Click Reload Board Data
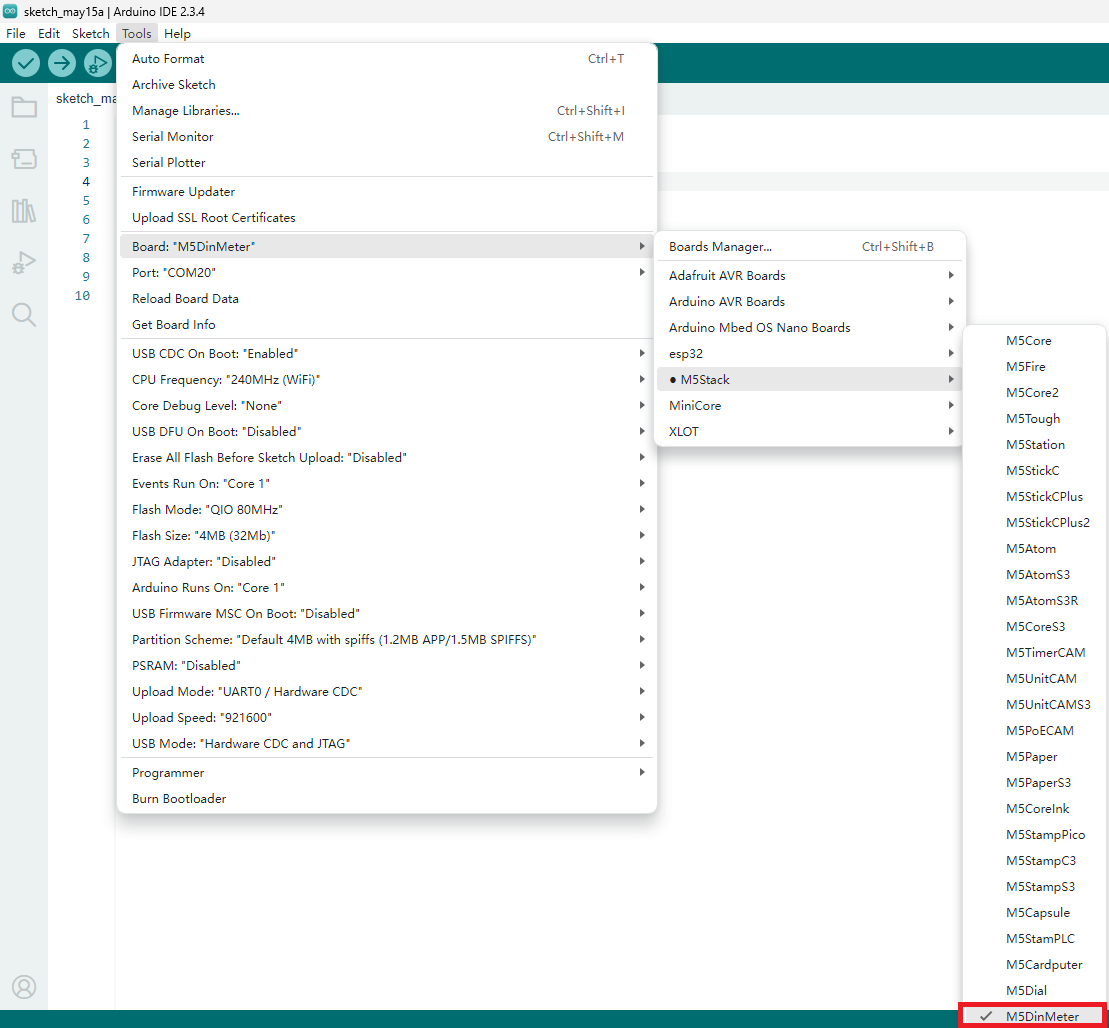The image size is (1109, 1028). 387,299
